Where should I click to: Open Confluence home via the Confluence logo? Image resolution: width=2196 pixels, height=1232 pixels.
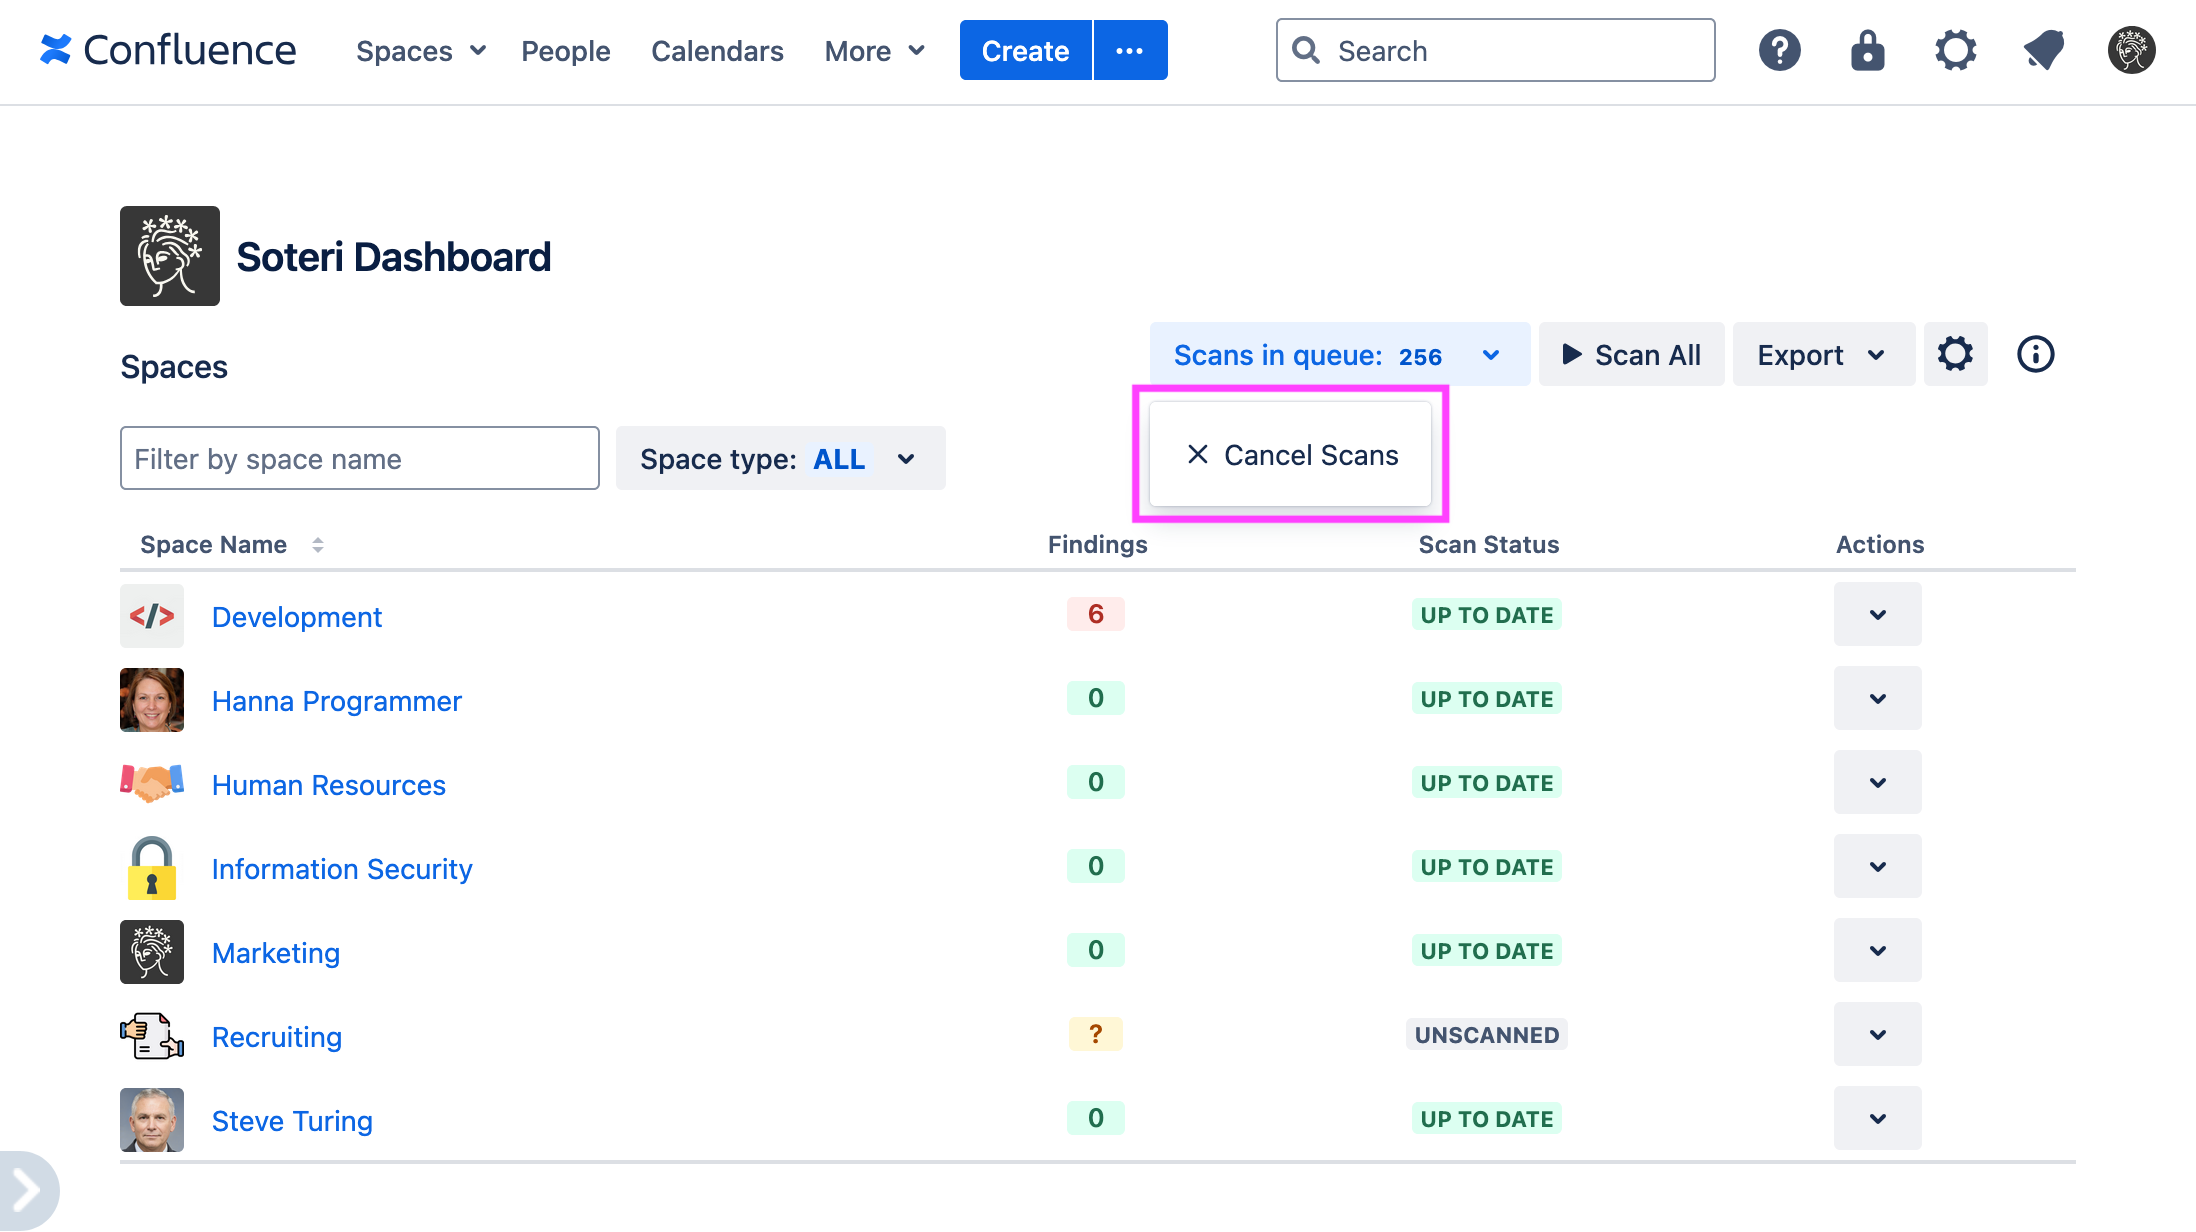pos(168,49)
